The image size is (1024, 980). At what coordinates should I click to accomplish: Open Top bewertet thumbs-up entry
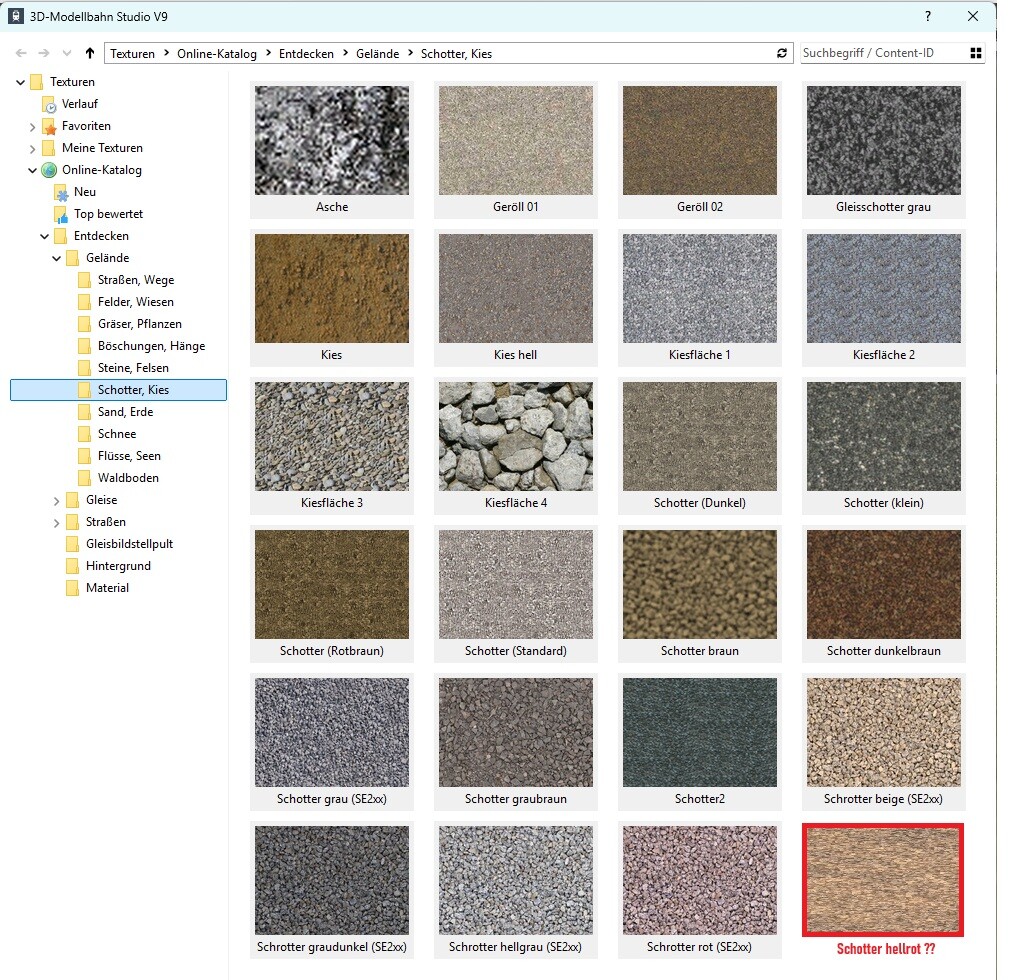(x=61, y=214)
